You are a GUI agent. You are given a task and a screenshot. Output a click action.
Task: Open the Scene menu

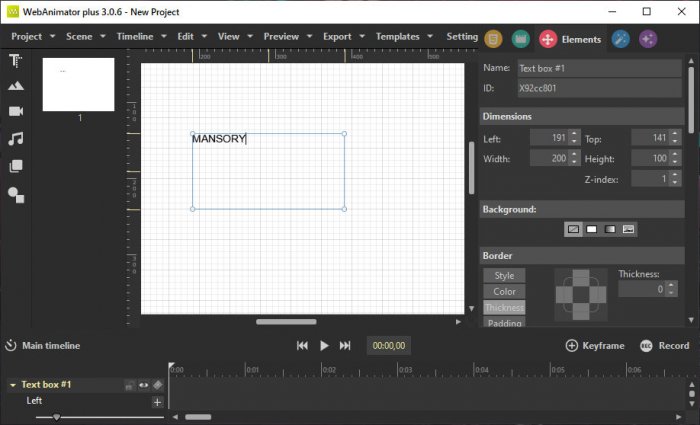86,37
